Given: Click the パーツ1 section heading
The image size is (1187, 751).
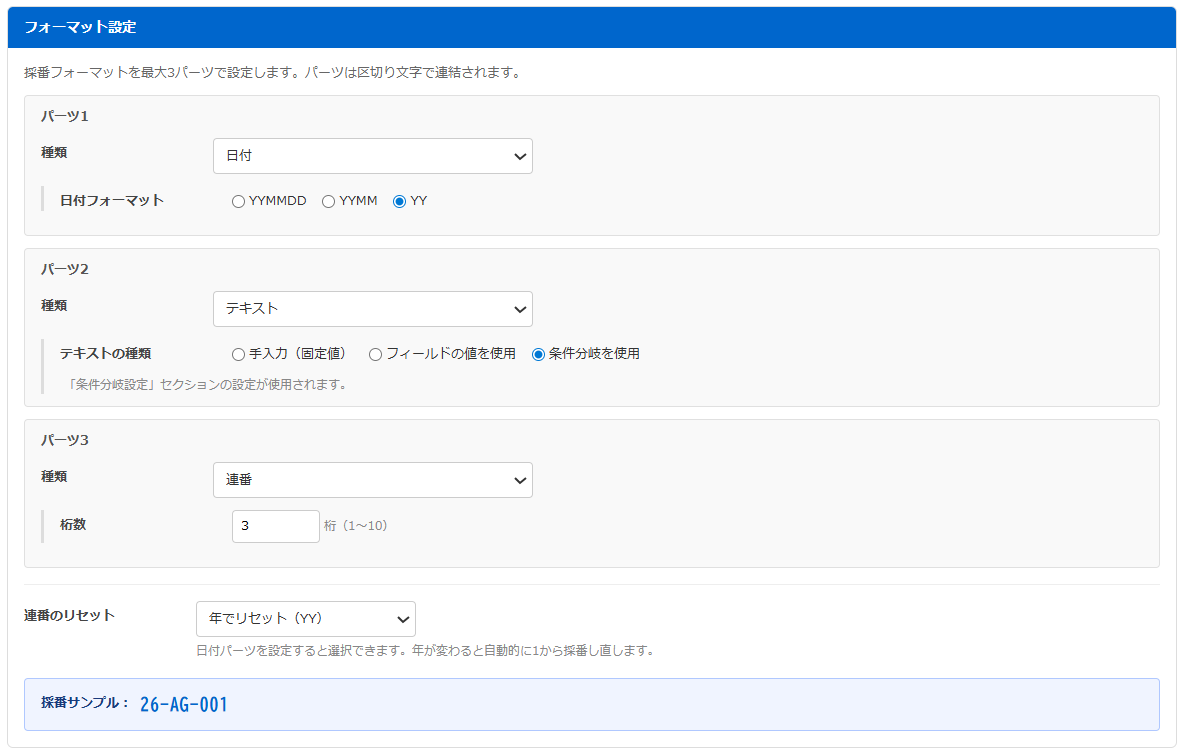Looking at the screenshot, I should coord(65,116).
